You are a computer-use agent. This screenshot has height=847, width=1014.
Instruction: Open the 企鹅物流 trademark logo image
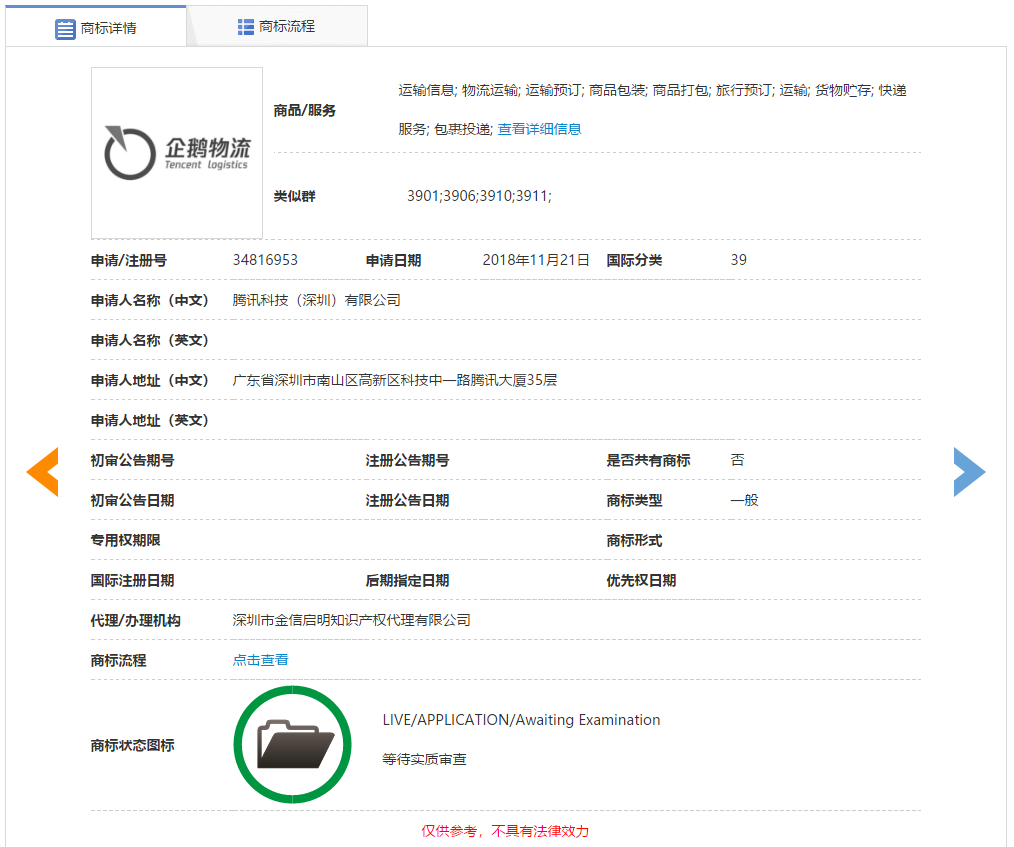(177, 153)
